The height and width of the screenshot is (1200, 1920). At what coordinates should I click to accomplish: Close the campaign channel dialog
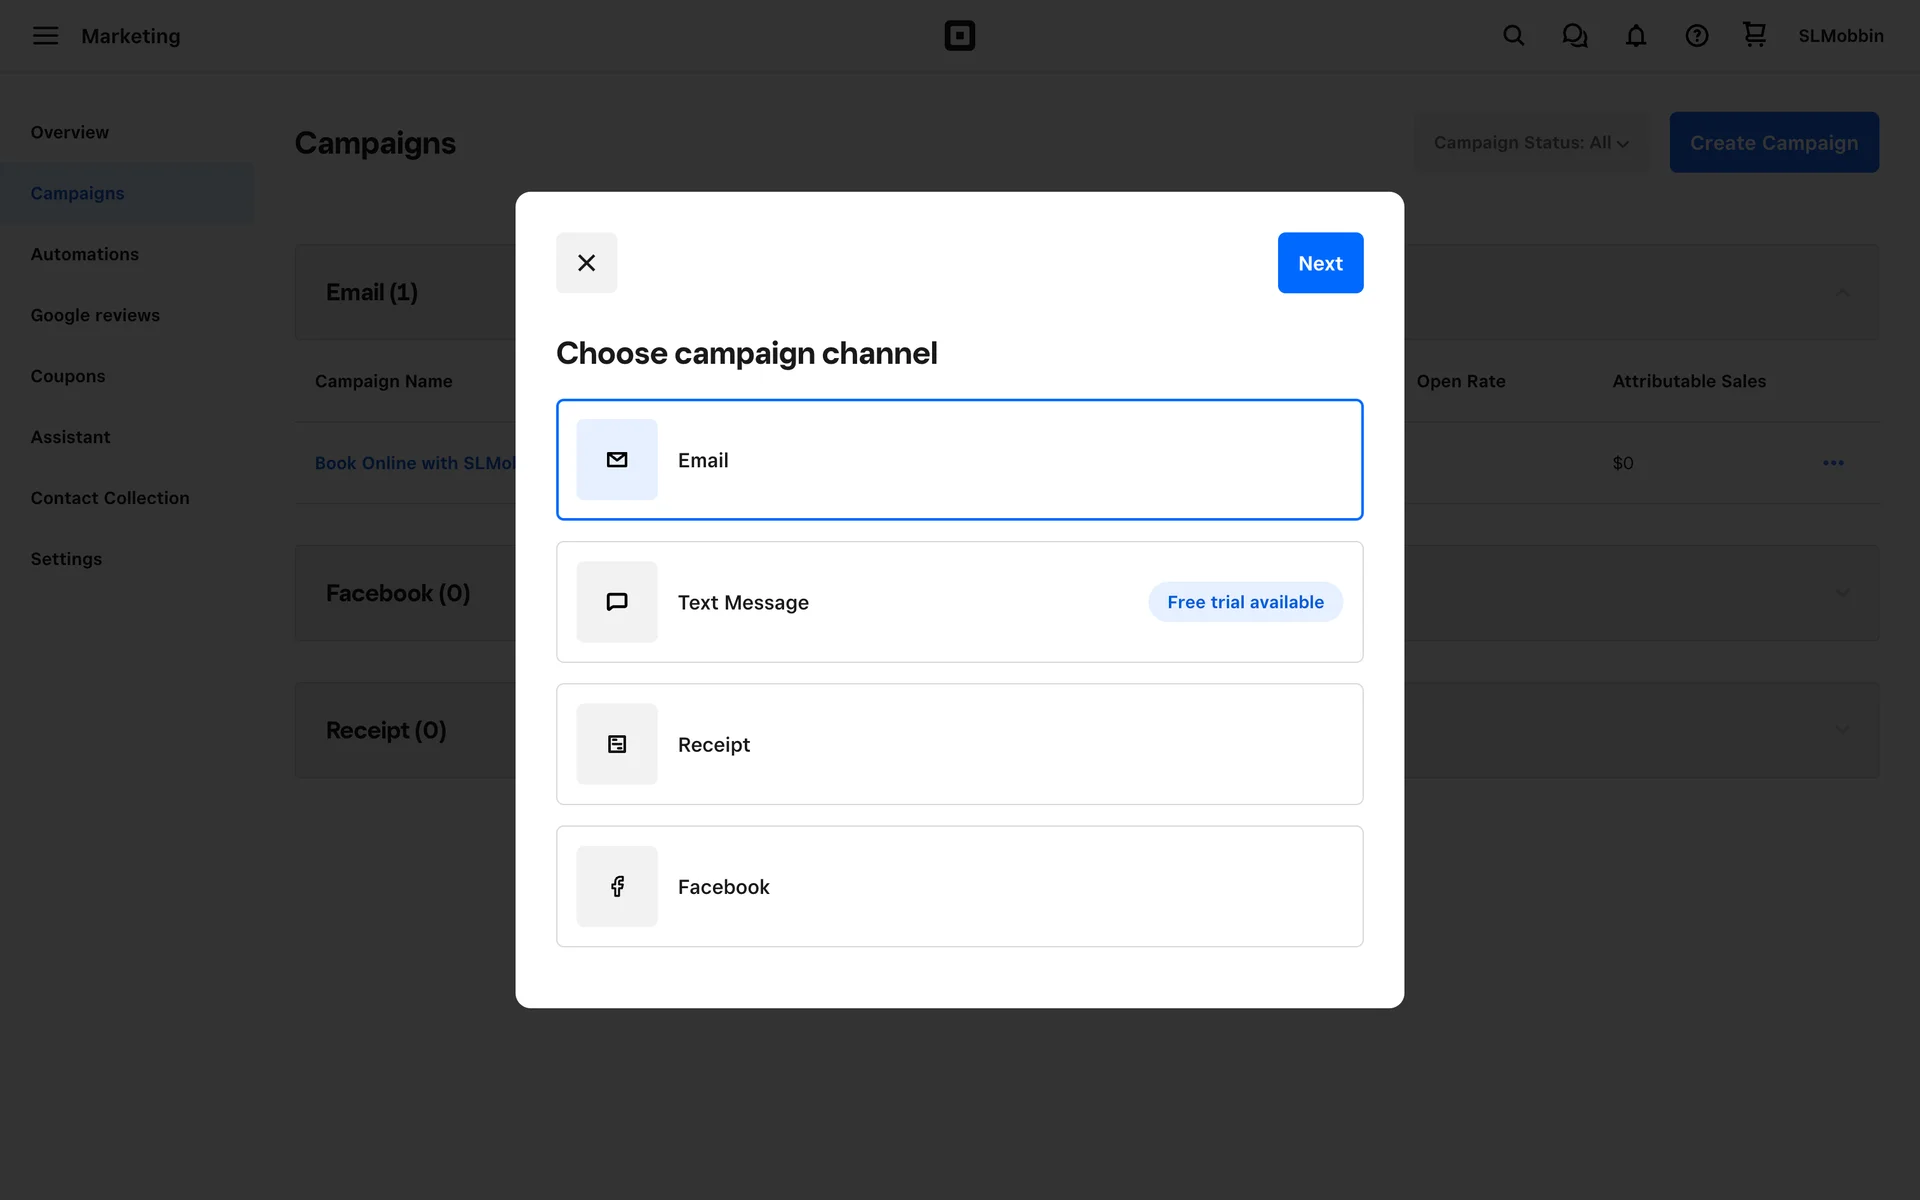click(x=587, y=263)
